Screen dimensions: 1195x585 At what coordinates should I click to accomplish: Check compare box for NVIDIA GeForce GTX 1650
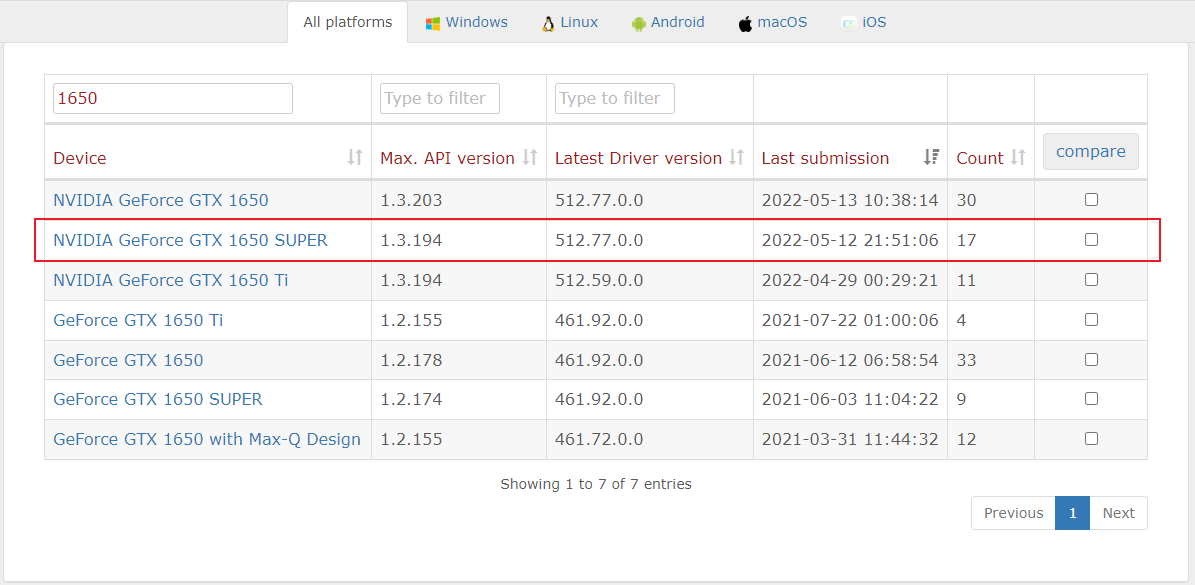pos(1091,200)
